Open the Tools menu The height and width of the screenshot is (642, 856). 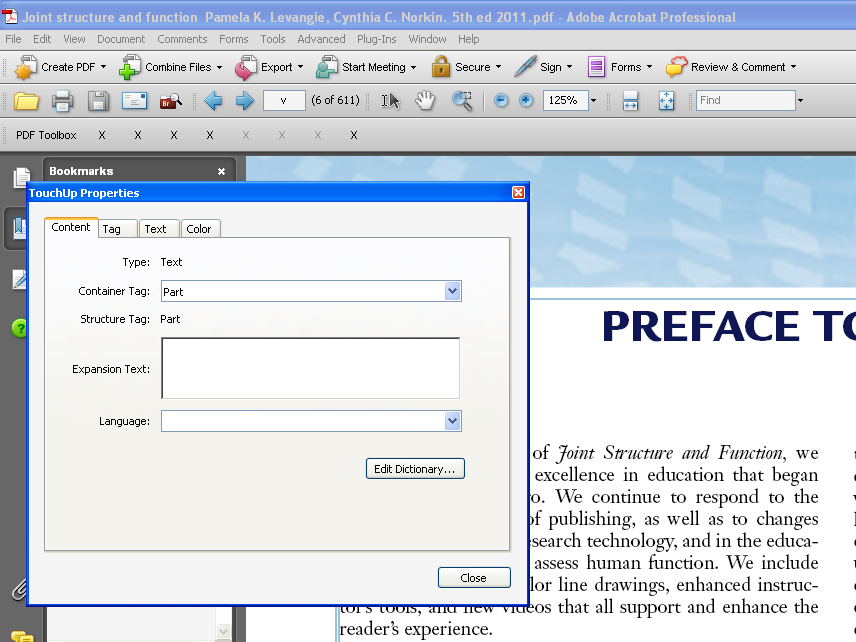273,39
